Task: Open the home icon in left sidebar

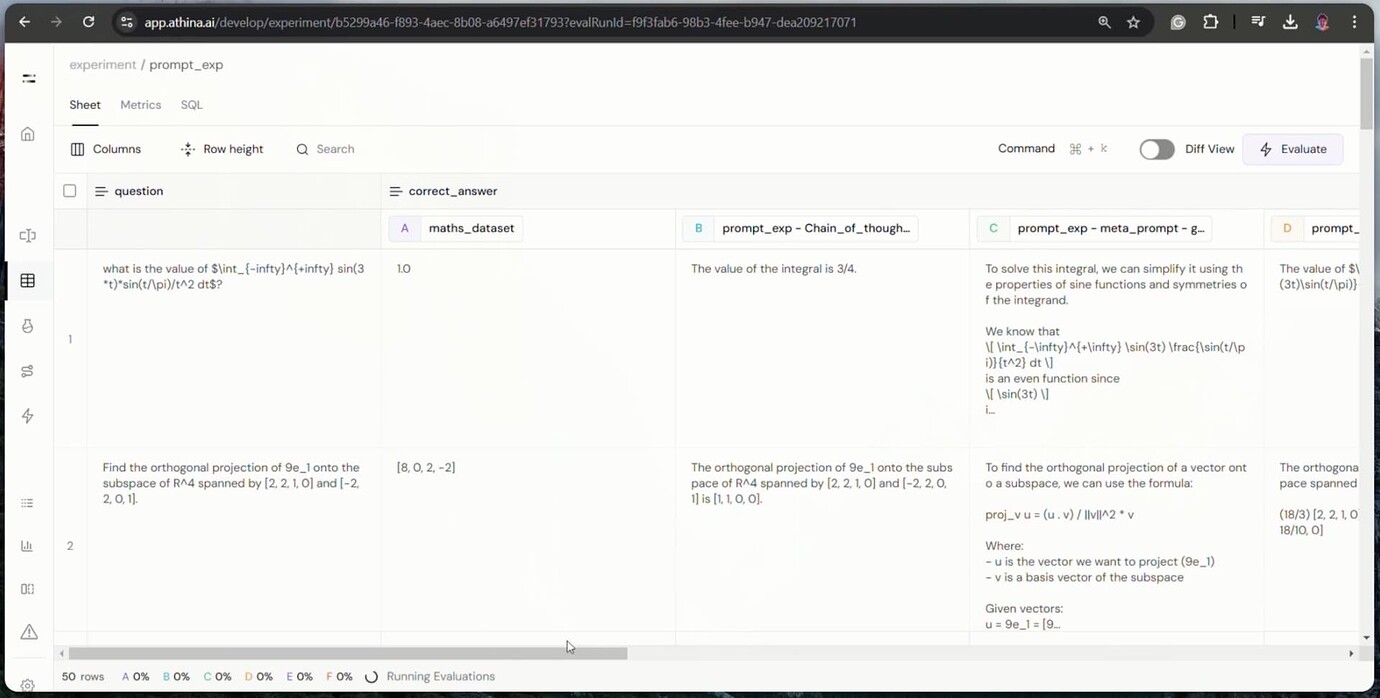Action: point(28,134)
